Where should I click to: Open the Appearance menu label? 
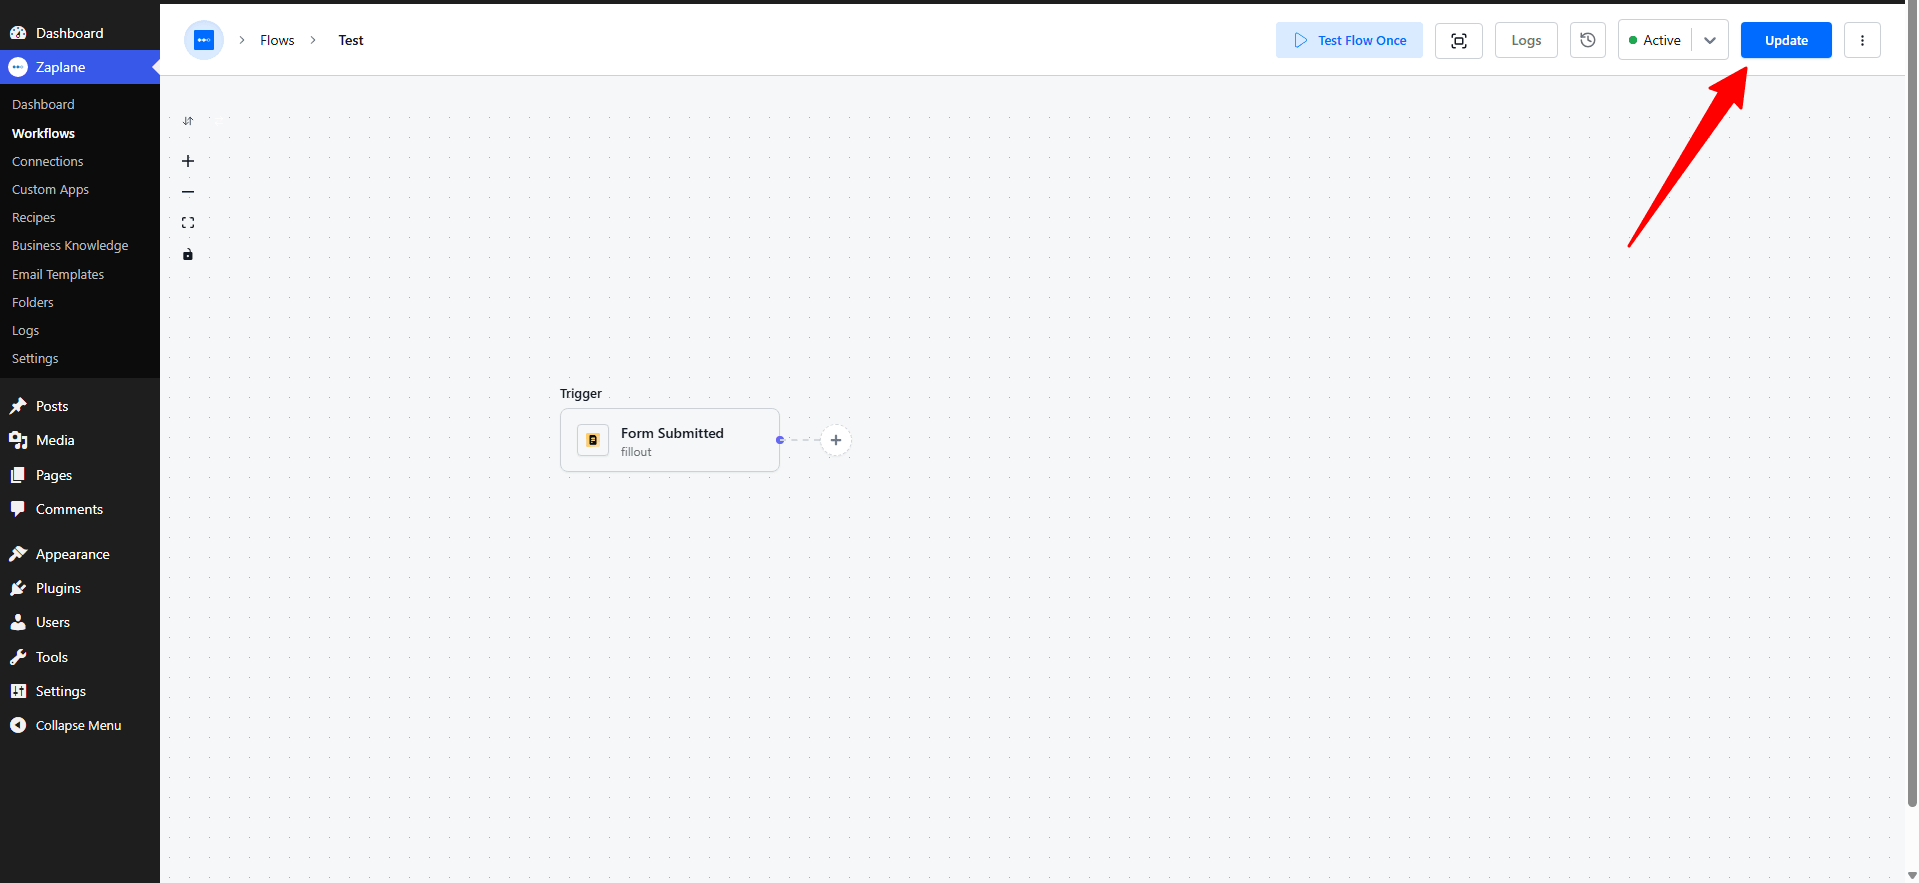(73, 554)
